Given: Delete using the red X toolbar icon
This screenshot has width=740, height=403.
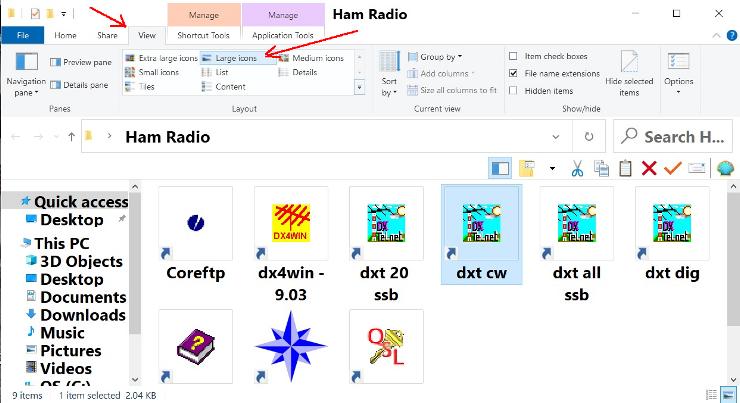Looking at the screenshot, I should tap(649, 168).
